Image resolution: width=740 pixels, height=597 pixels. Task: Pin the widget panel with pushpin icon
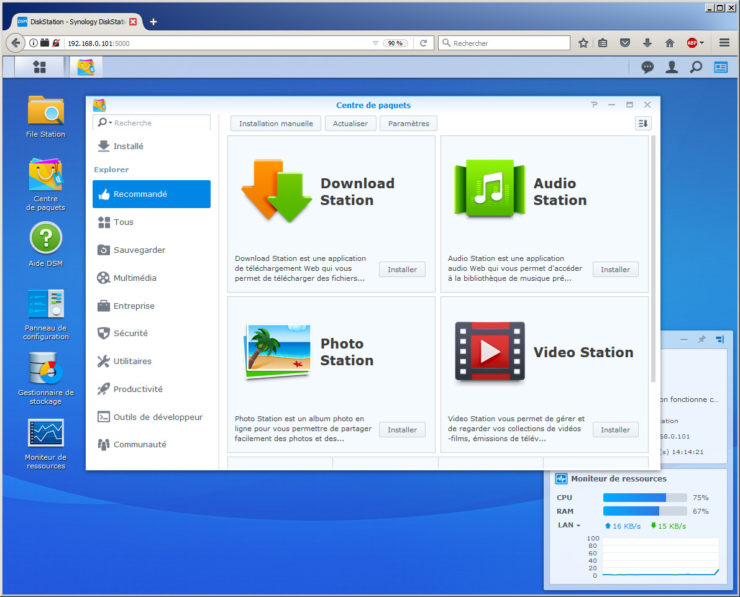(x=702, y=339)
